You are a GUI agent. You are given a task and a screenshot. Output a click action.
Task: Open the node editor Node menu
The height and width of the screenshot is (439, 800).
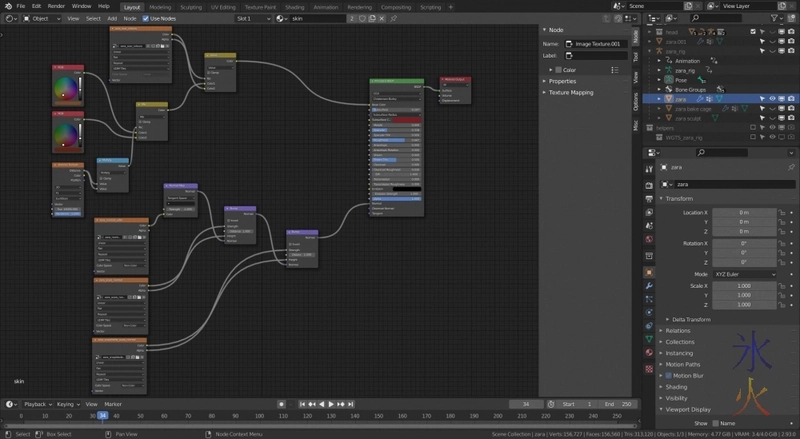(x=130, y=18)
